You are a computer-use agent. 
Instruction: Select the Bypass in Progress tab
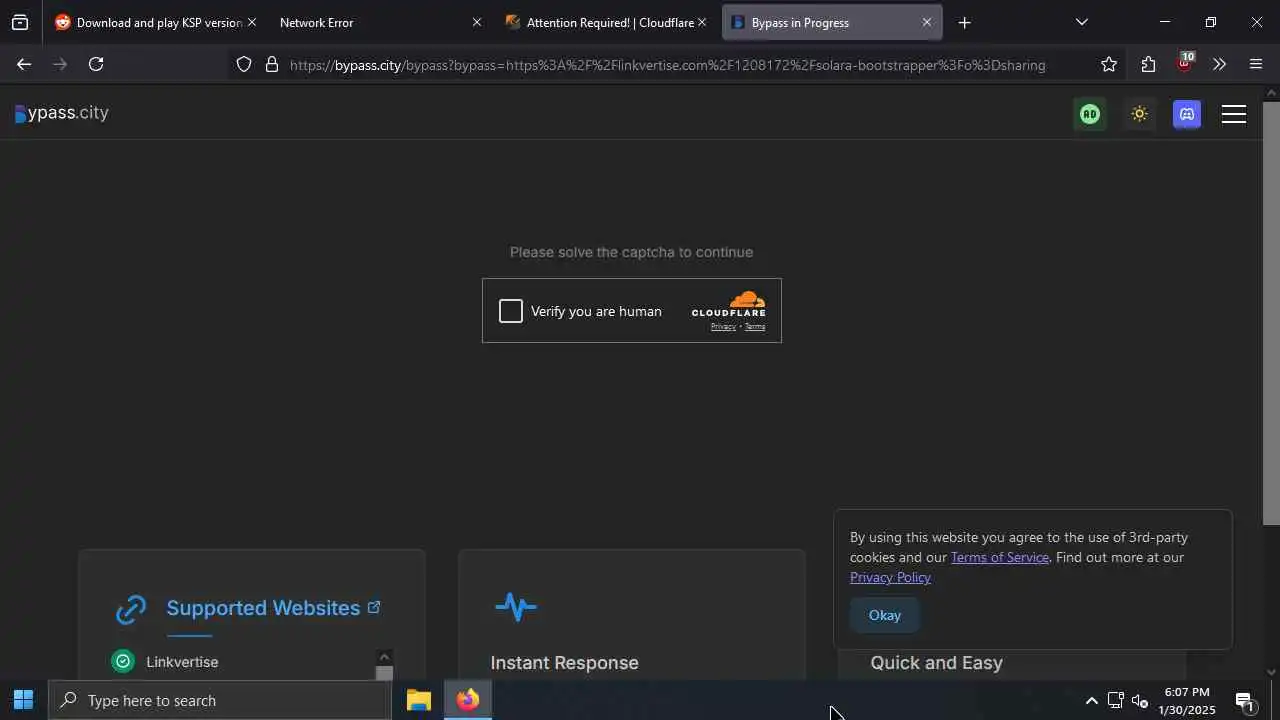(832, 22)
